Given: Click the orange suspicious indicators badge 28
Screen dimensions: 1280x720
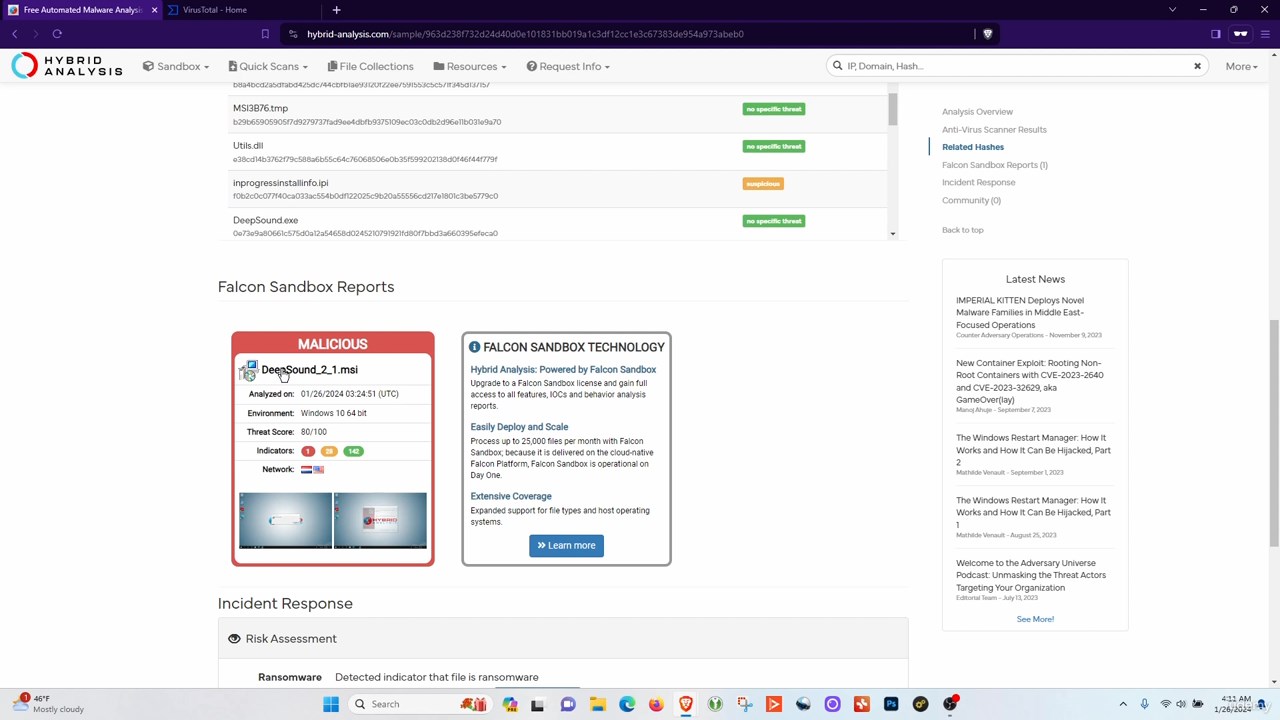Looking at the screenshot, I should pos(328,451).
